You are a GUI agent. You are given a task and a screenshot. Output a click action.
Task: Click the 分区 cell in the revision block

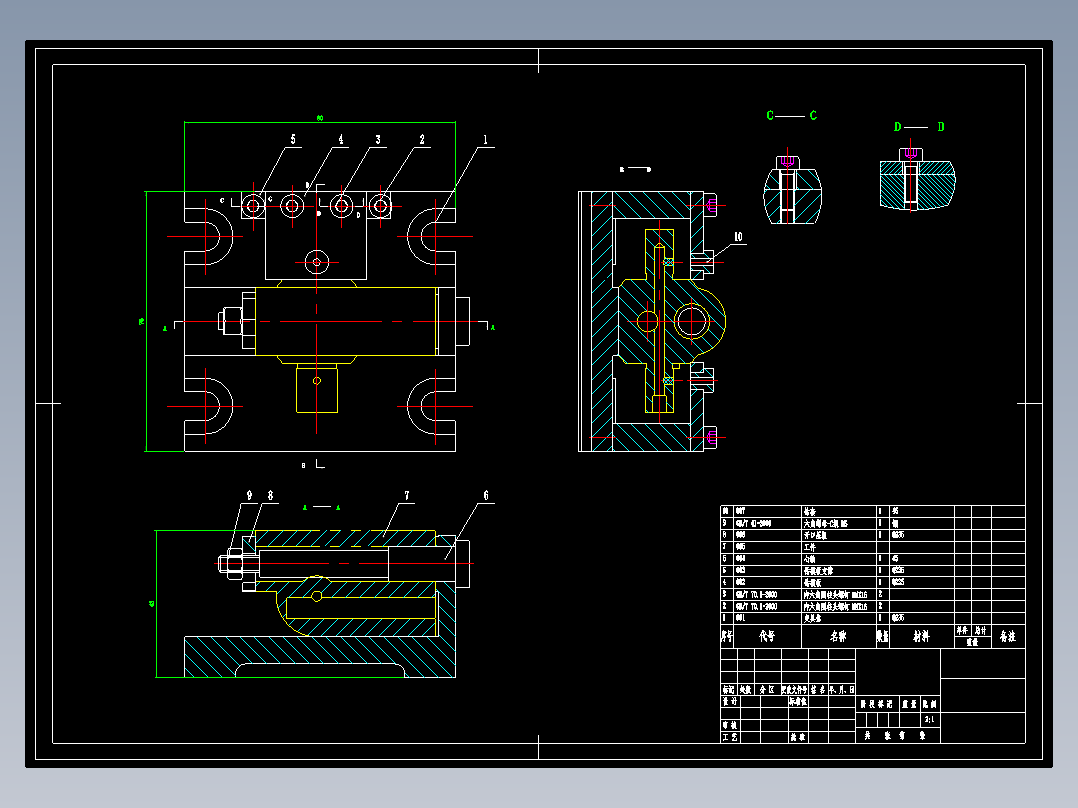click(x=767, y=689)
